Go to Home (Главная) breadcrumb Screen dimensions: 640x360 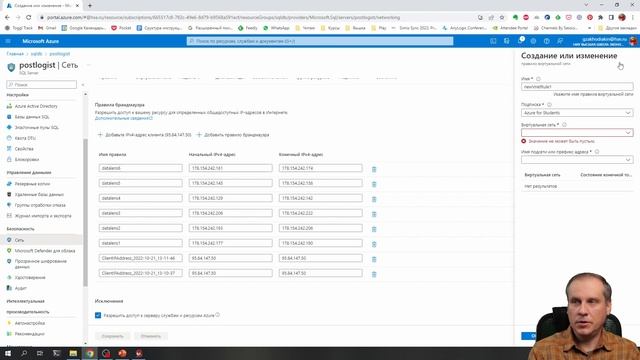coord(15,54)
